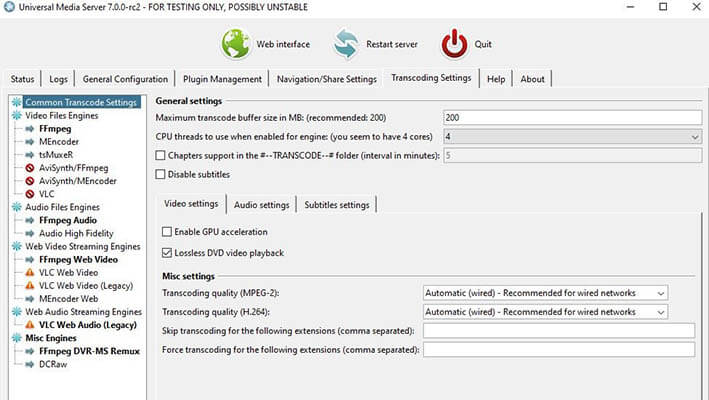Select the Transcoding Settings tab
The width and height of the screenshot is (709, 400).
click(431, 78)
